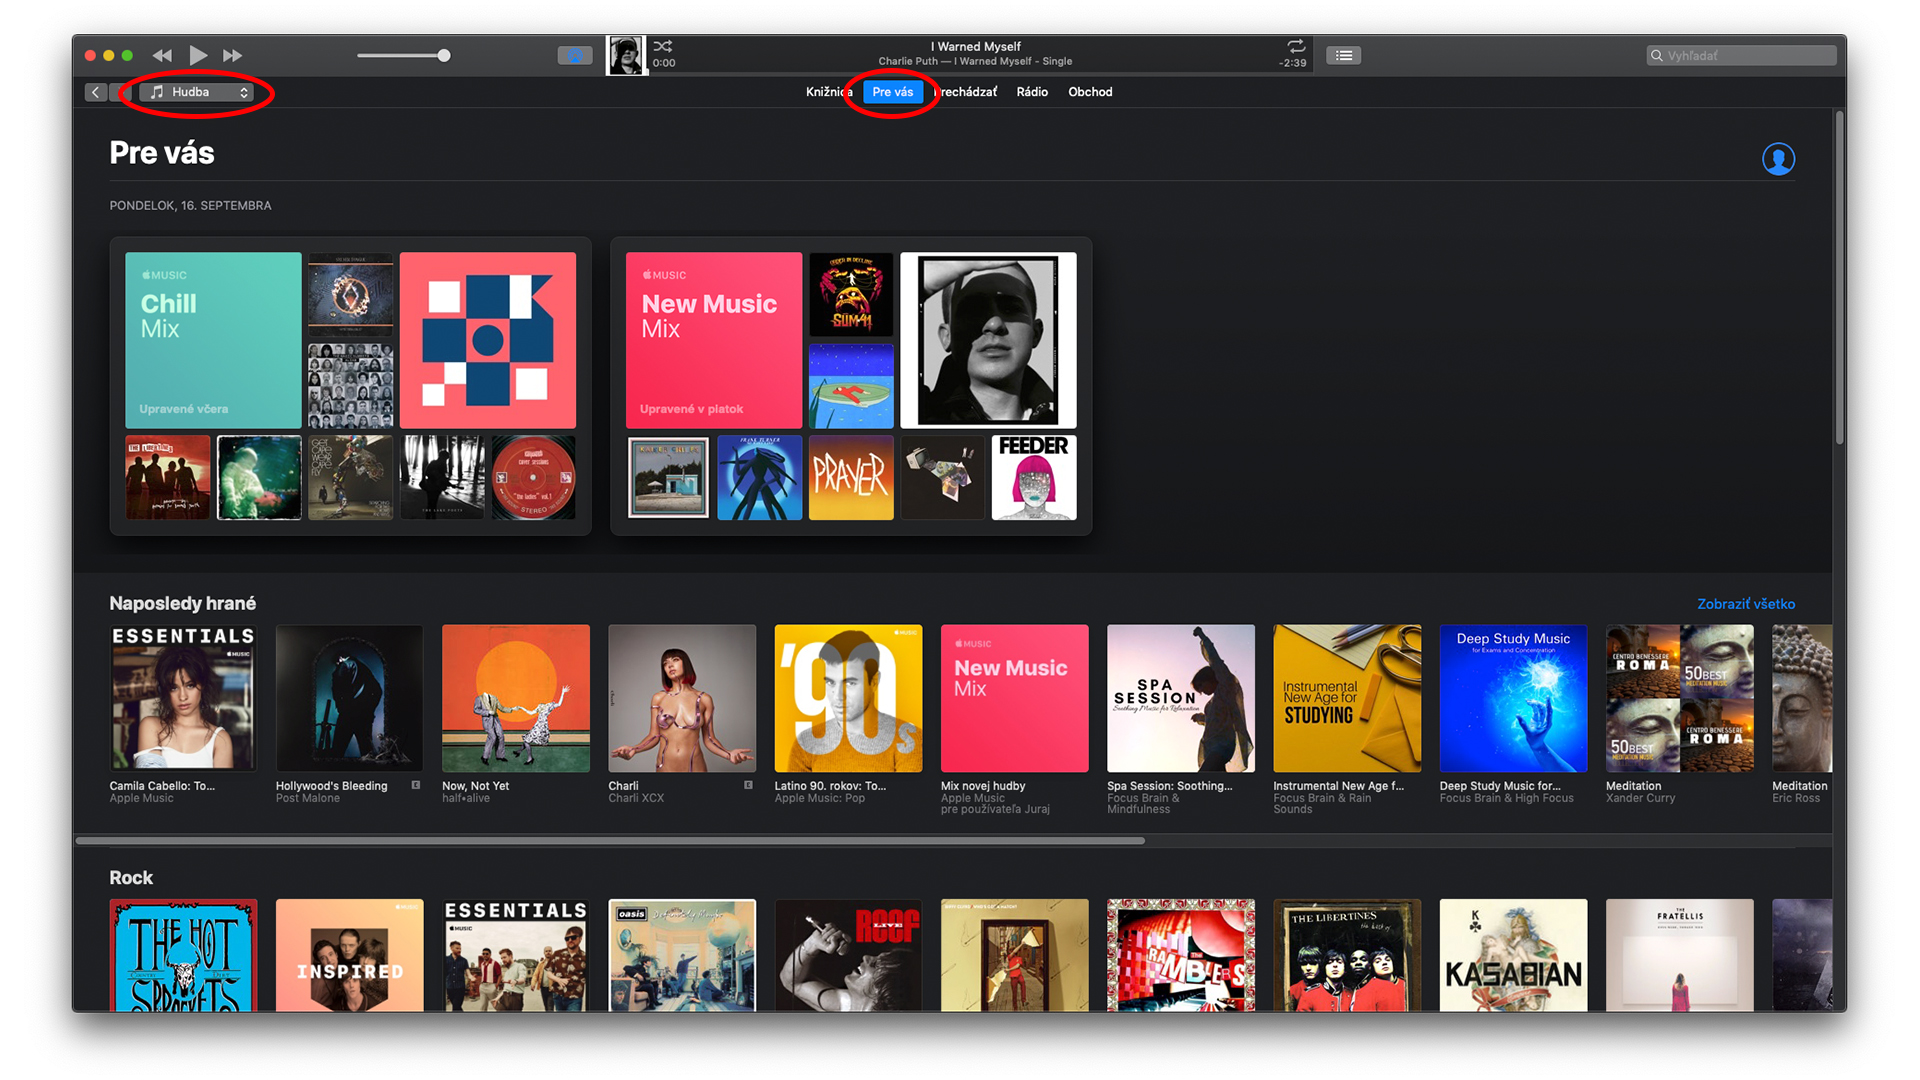Open the user account profile icon
This screenshot has height=1080, width=1920.
1778,159
